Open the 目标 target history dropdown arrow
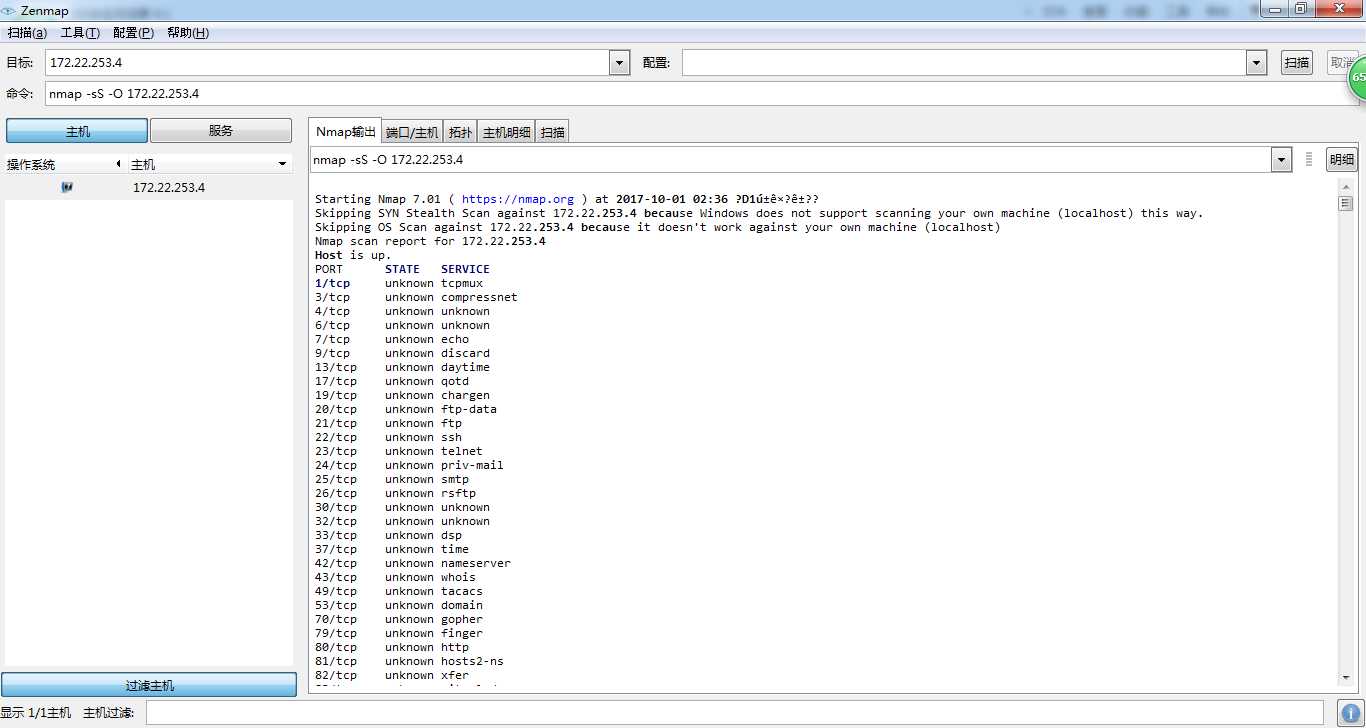This screenshot has height=728, width=1366. click(620, 63)
